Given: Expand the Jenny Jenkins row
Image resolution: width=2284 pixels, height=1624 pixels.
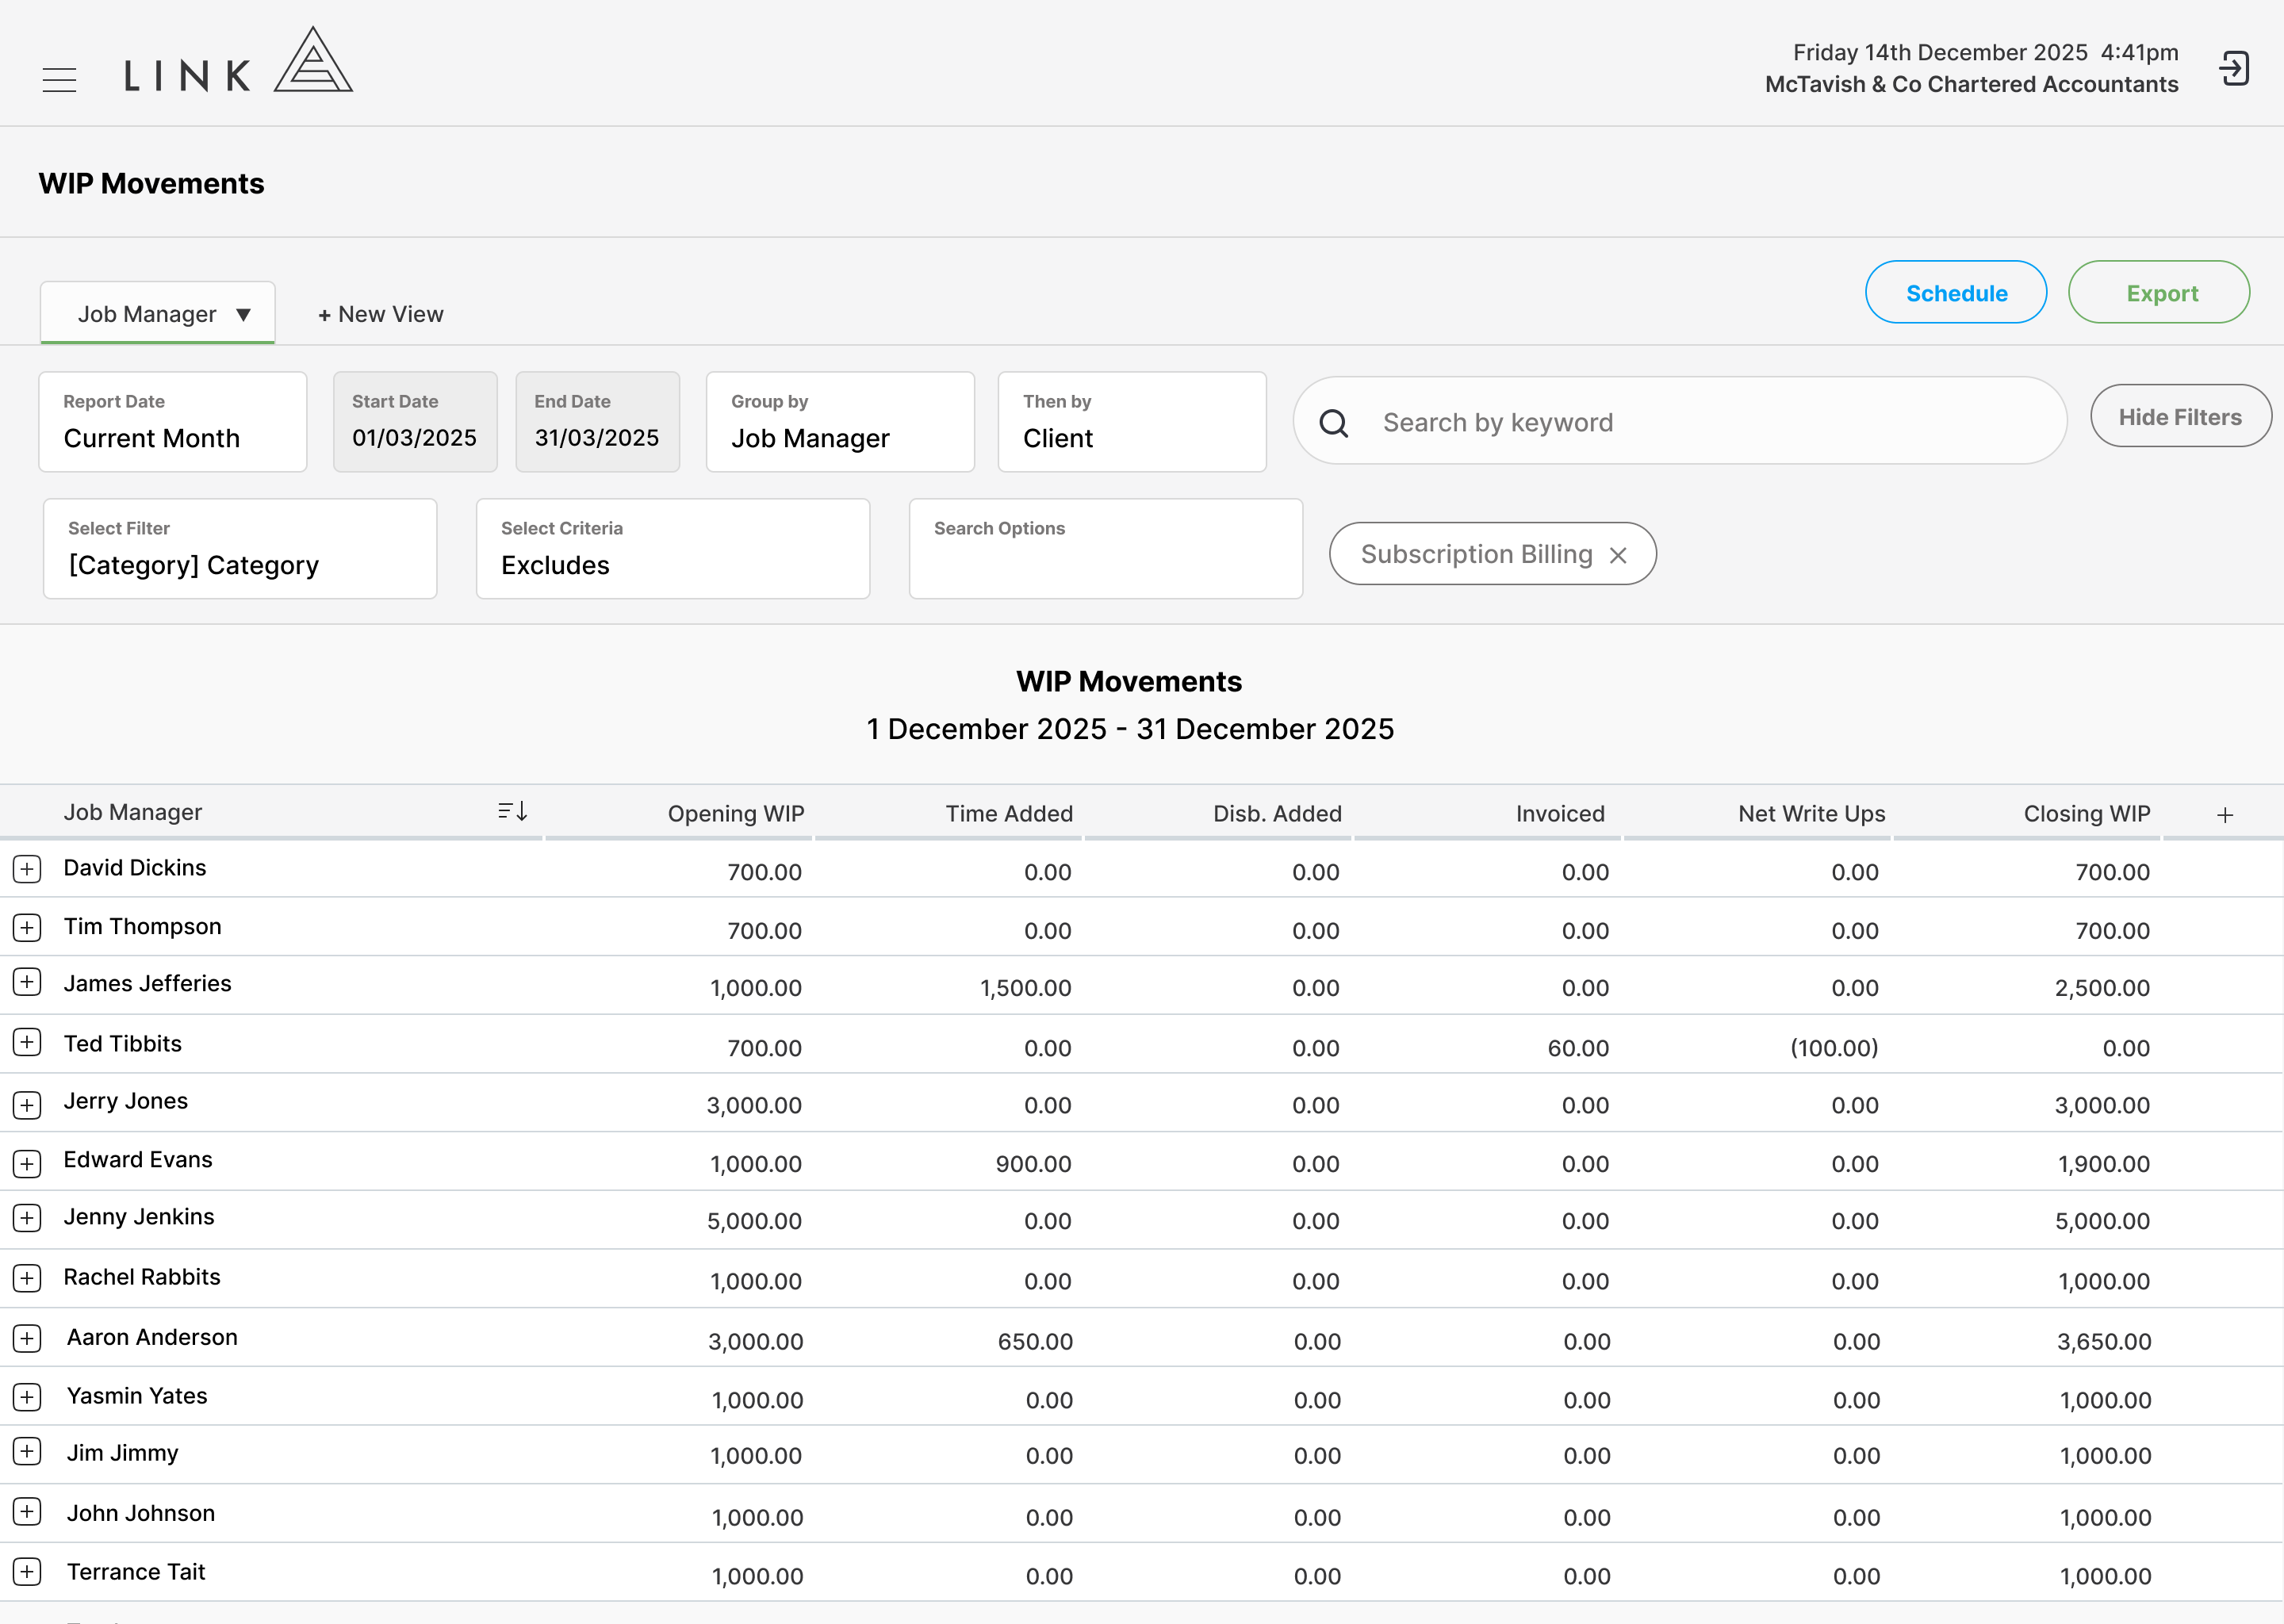Looking at the screenshot, I should tap(27, 1218).
